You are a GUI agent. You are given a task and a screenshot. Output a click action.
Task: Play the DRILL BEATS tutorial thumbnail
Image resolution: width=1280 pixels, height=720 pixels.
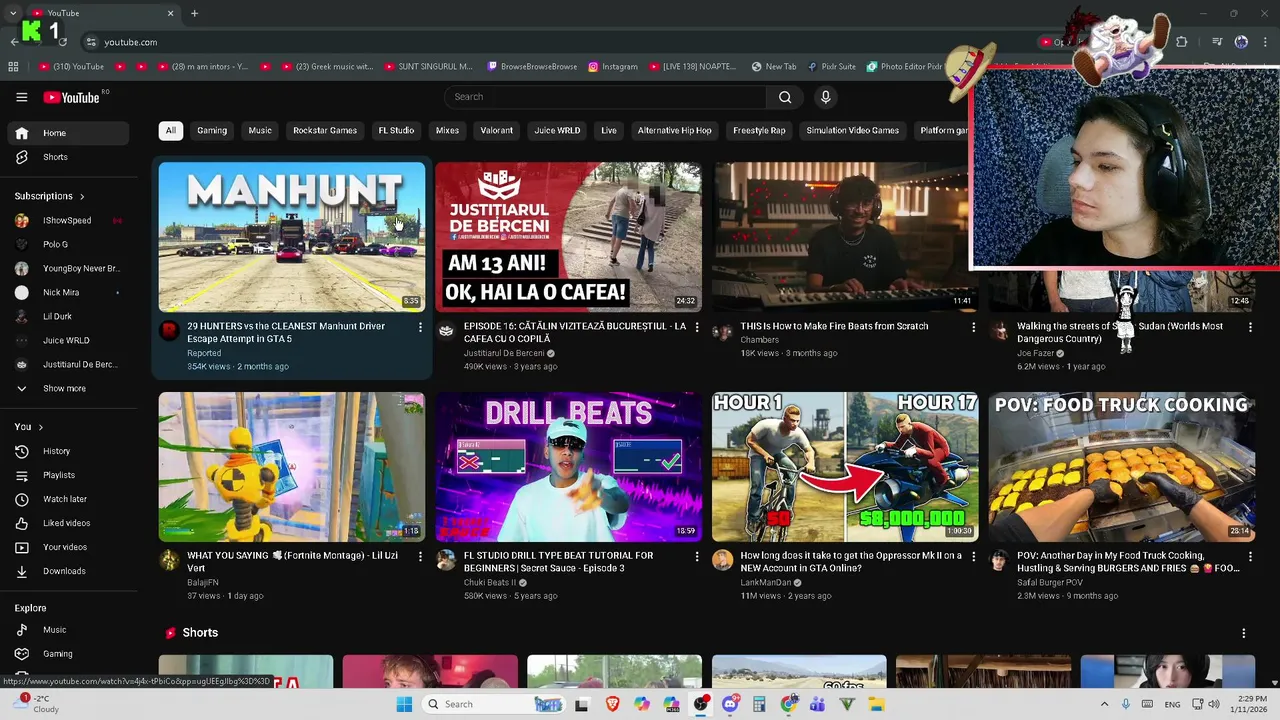[x=568, y=467]
